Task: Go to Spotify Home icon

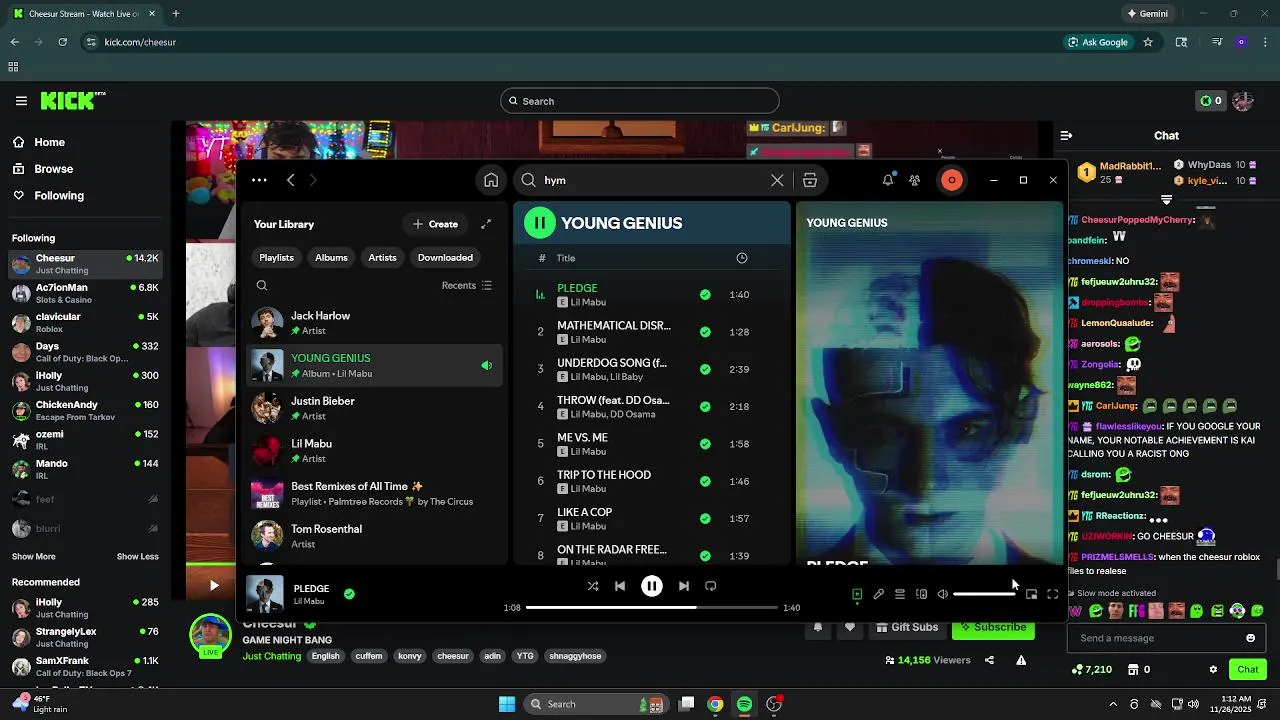Action: [491, 180]
